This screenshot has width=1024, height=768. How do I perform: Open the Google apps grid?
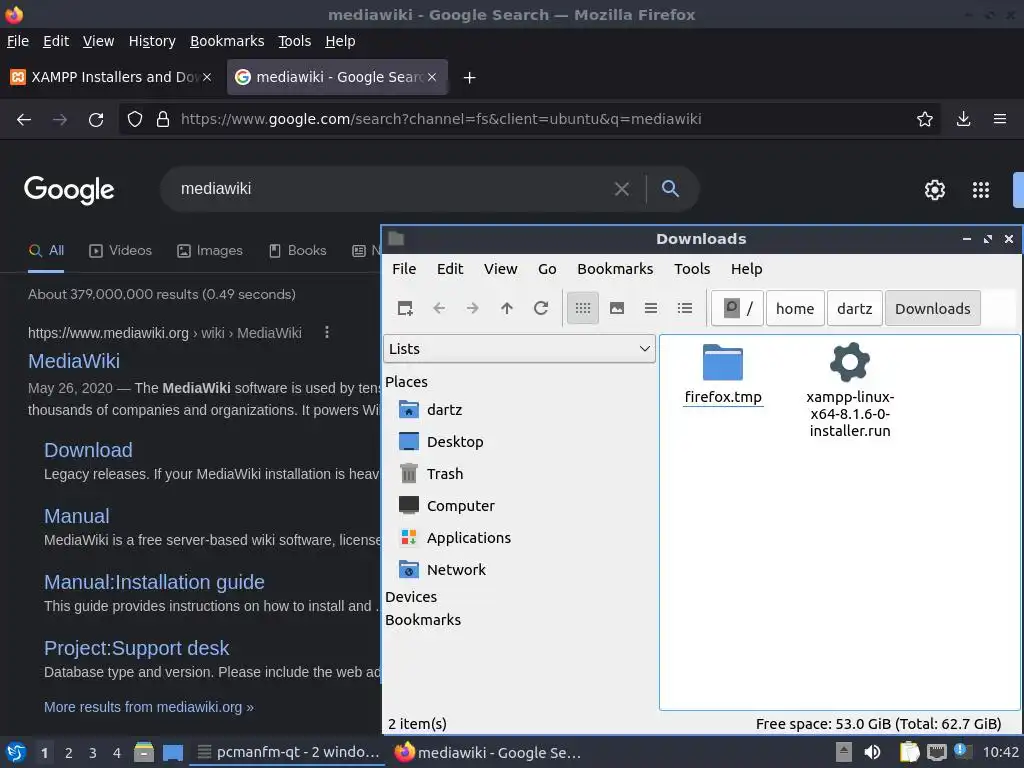point(981,189)
